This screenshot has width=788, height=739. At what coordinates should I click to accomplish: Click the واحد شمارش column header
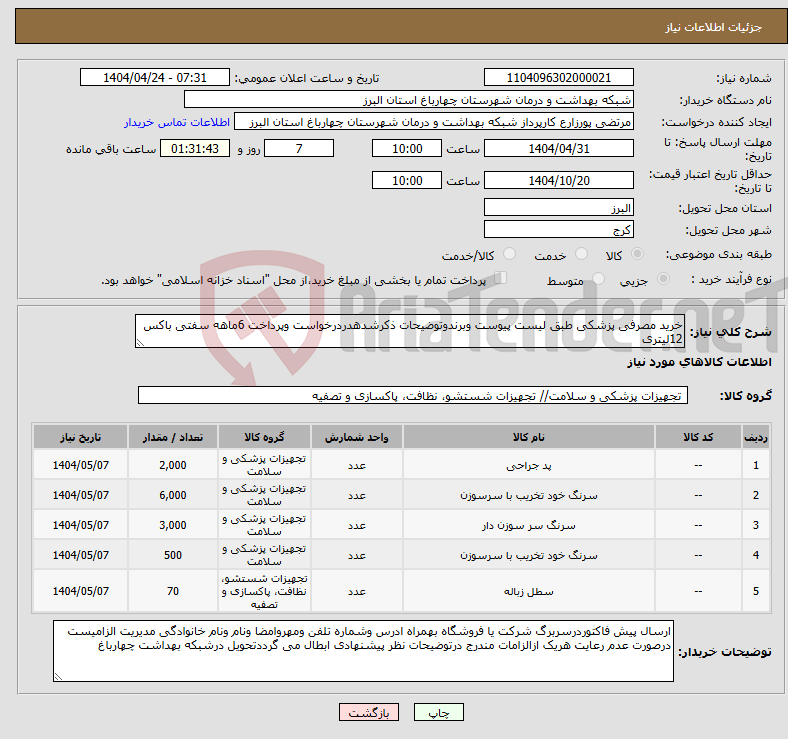(357, 437)
